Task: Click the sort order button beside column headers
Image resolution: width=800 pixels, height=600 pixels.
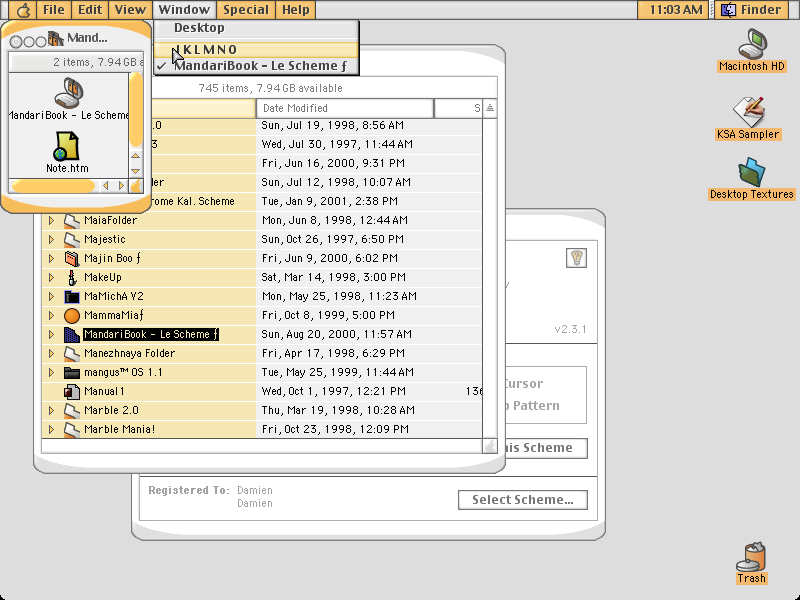Action: [x=490, y=108]
